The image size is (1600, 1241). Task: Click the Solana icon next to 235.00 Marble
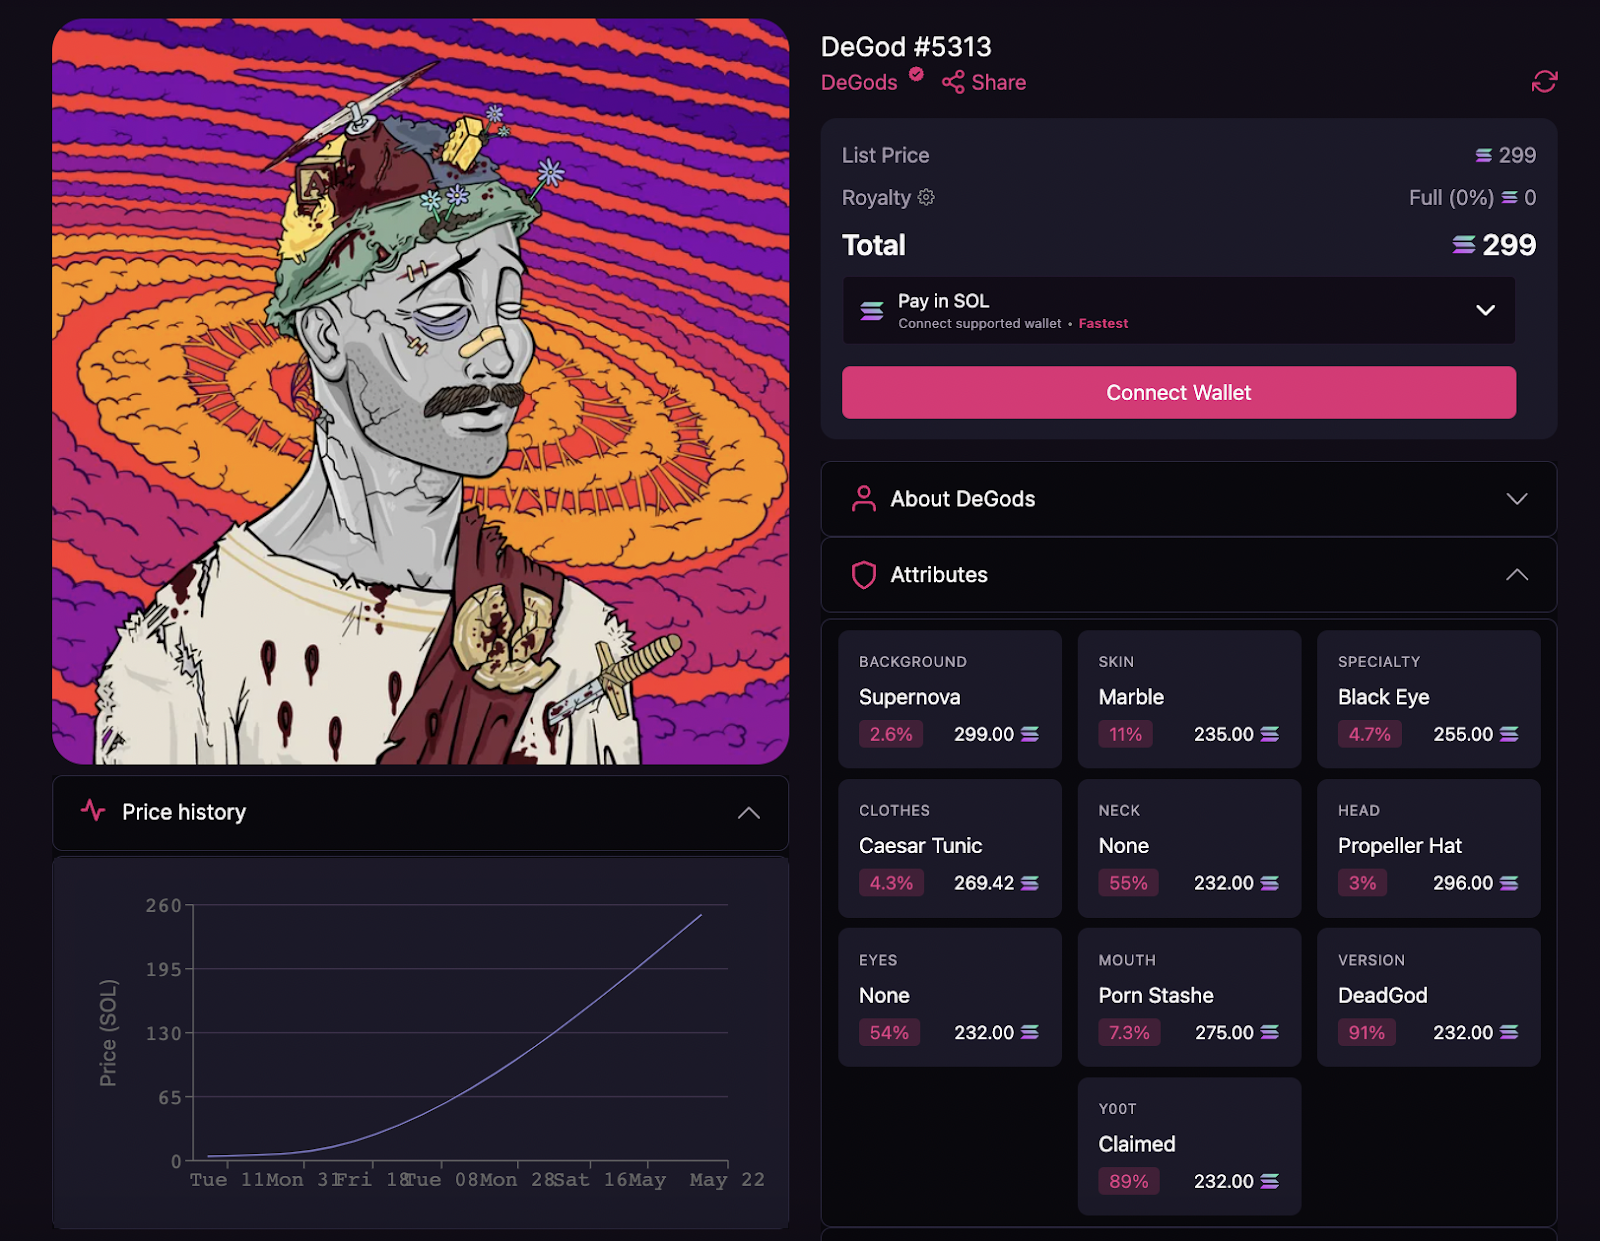(1269, 734)
